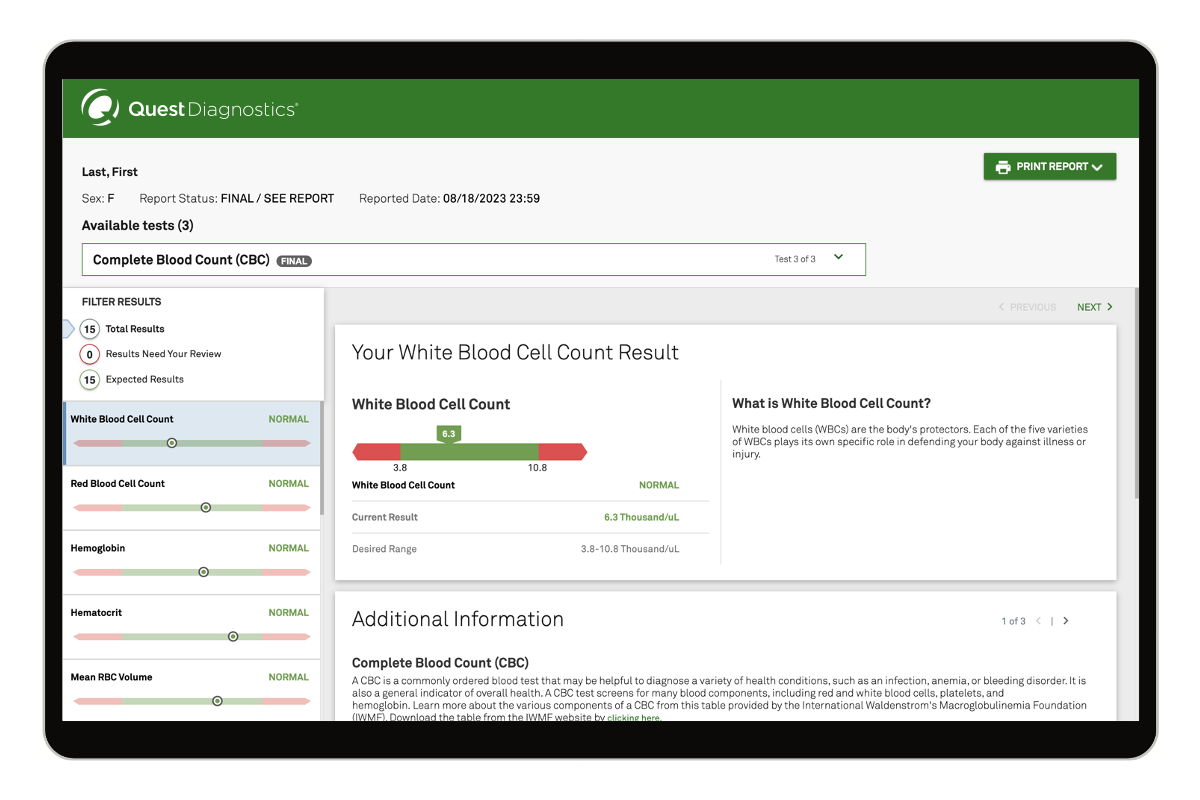
Task: Click the PREVIOUS navigation label
Action: coord(1028,307)
